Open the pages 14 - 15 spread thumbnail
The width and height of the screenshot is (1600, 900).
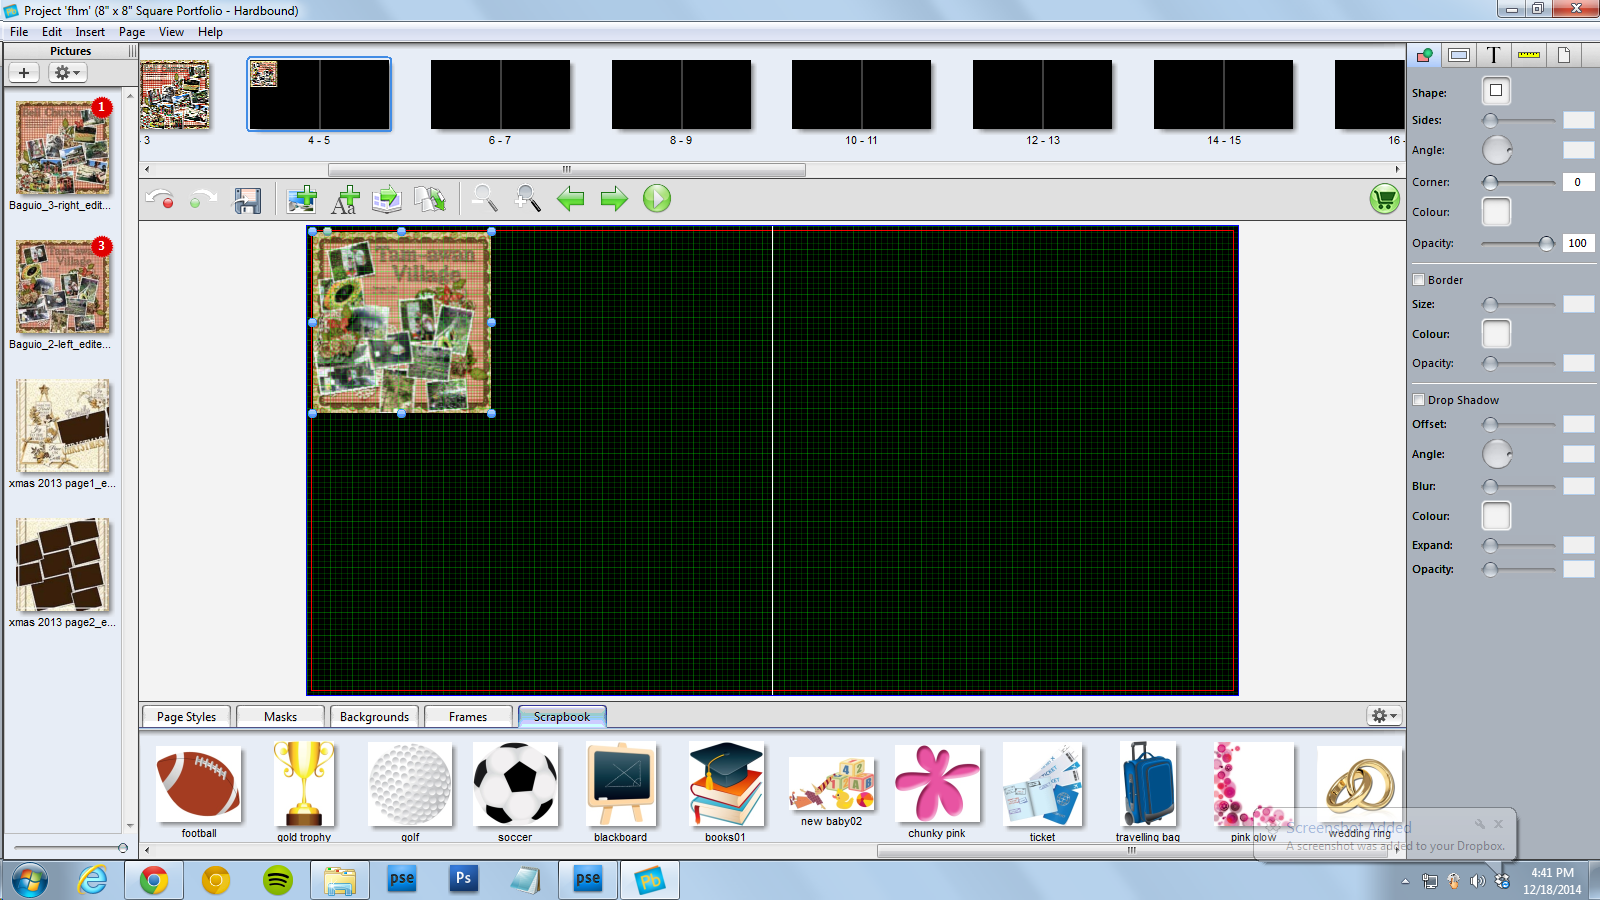[1223, 95]
